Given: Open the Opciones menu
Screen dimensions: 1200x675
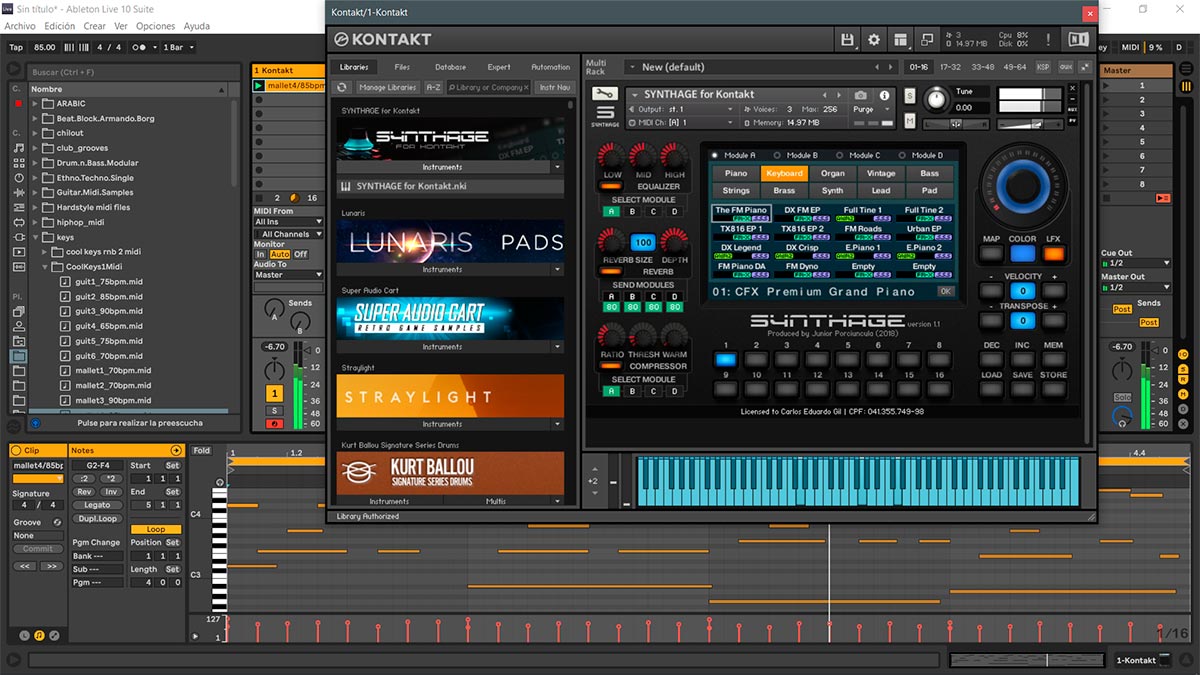Looking at the screenshot, I should click(156, 26).
